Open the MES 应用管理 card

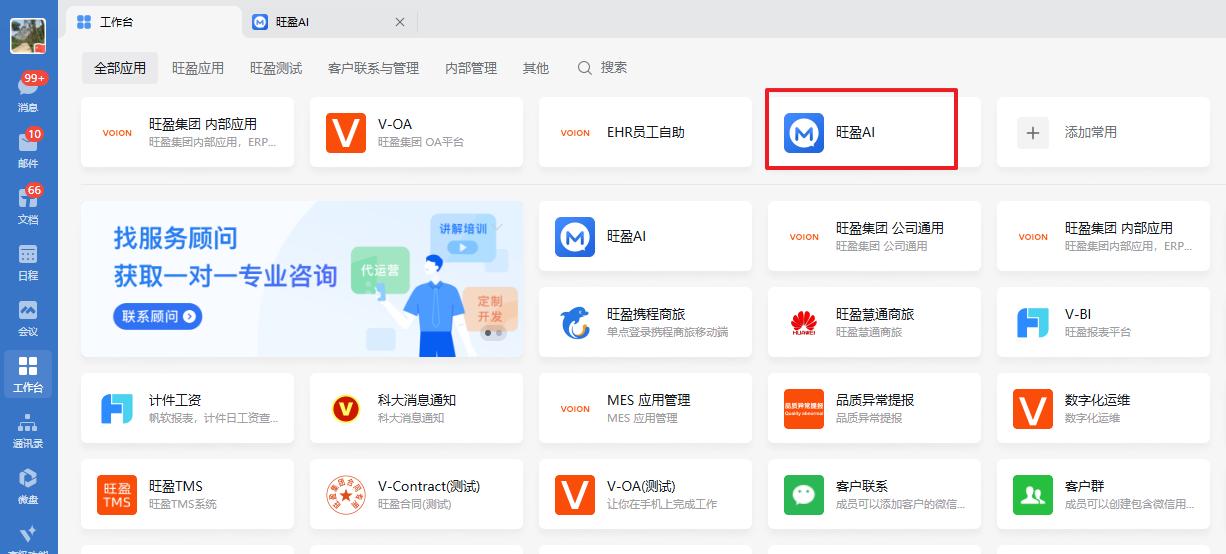coord(645,408)
